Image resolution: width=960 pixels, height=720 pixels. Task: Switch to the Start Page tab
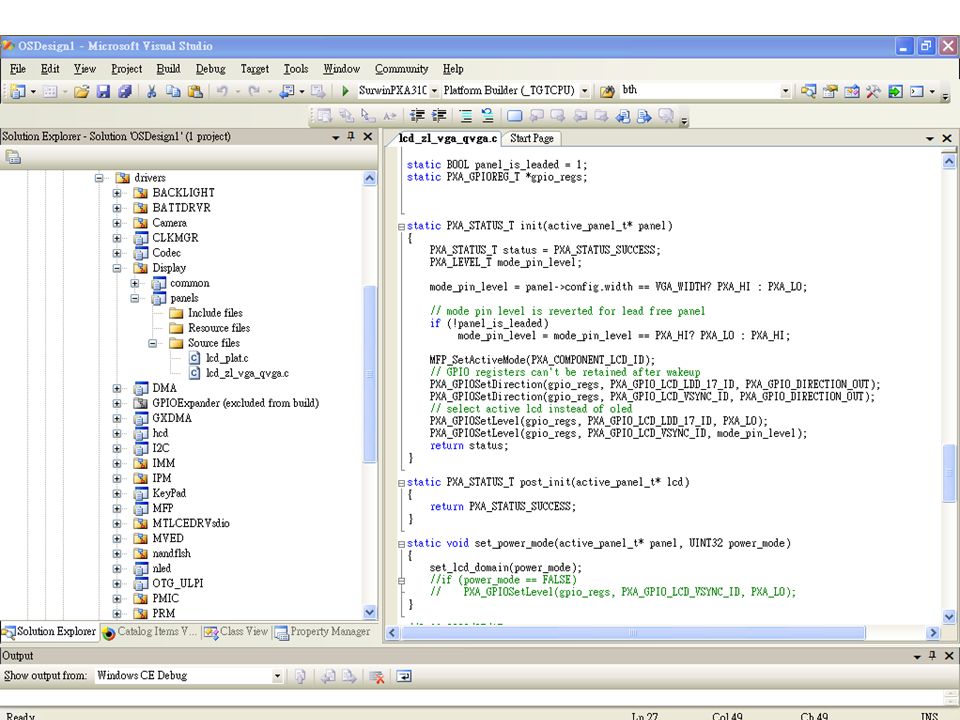[531, 138]
